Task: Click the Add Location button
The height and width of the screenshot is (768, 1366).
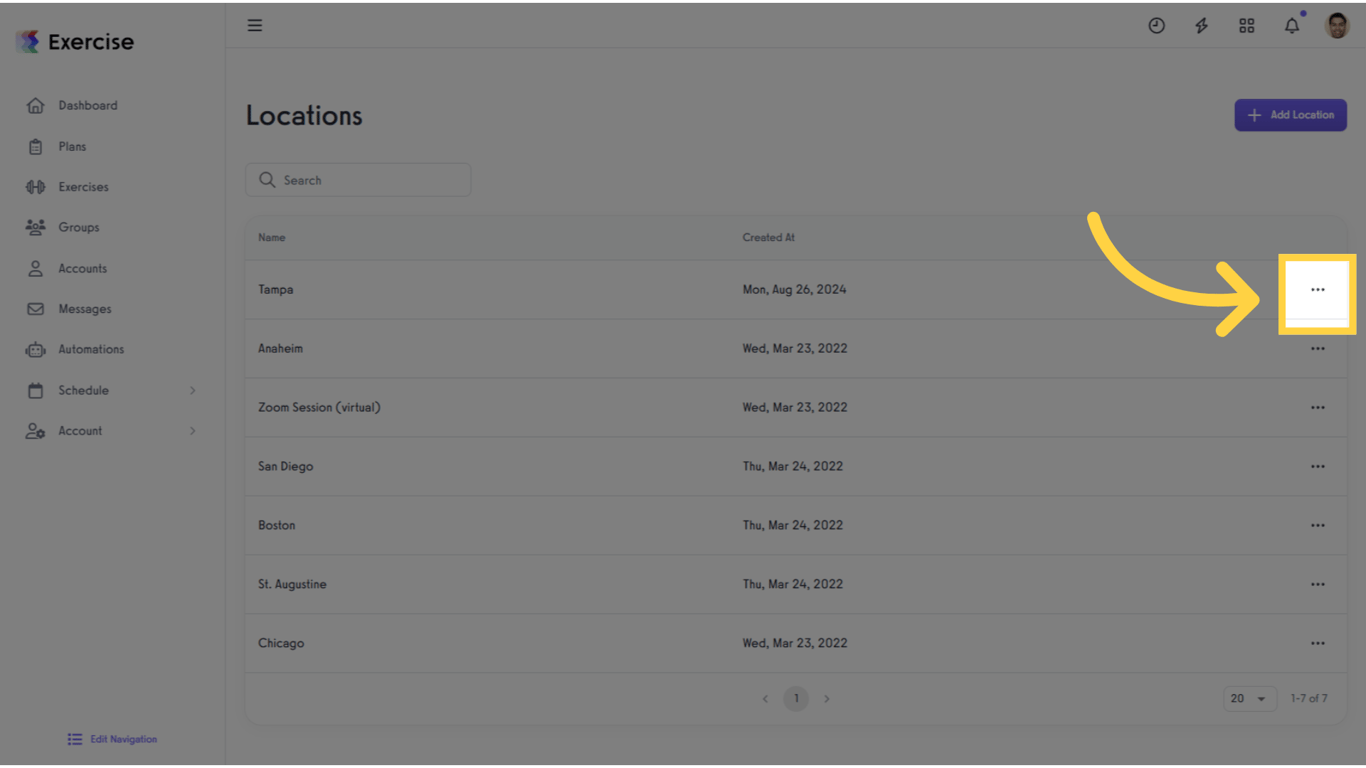Action: tap(1290, 115)
